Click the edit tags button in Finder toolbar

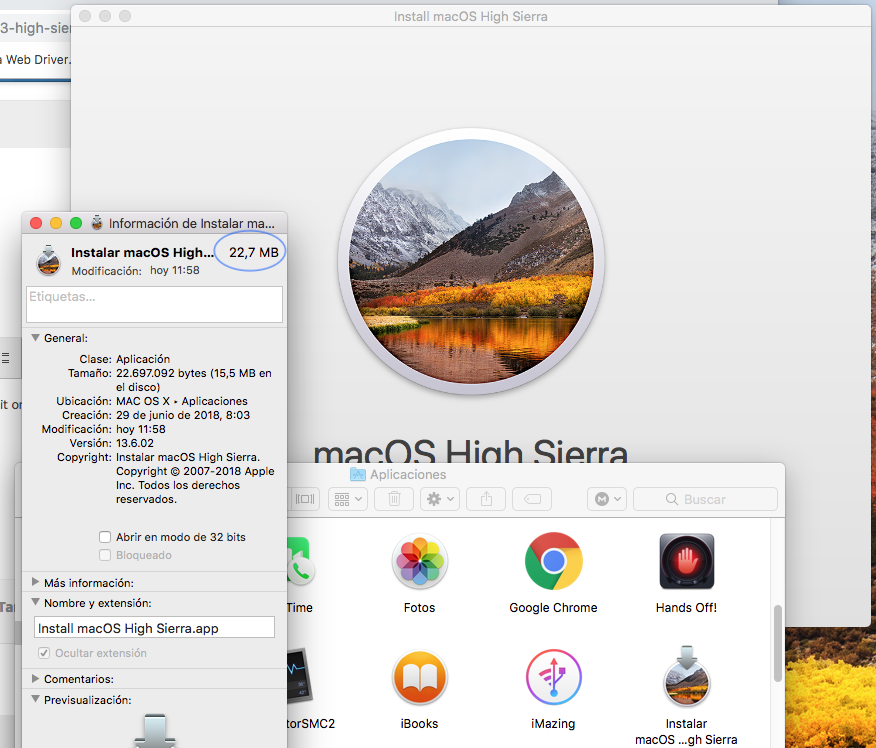click(x=532, y=499)
